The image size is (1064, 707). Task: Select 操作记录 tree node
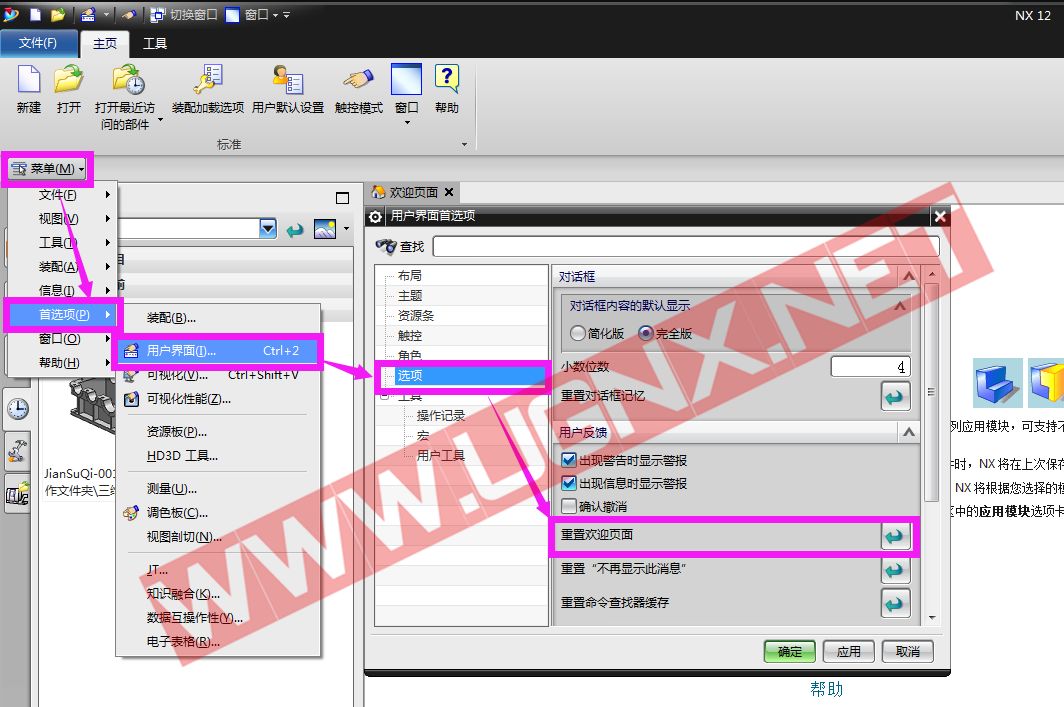tap(440, 415)
